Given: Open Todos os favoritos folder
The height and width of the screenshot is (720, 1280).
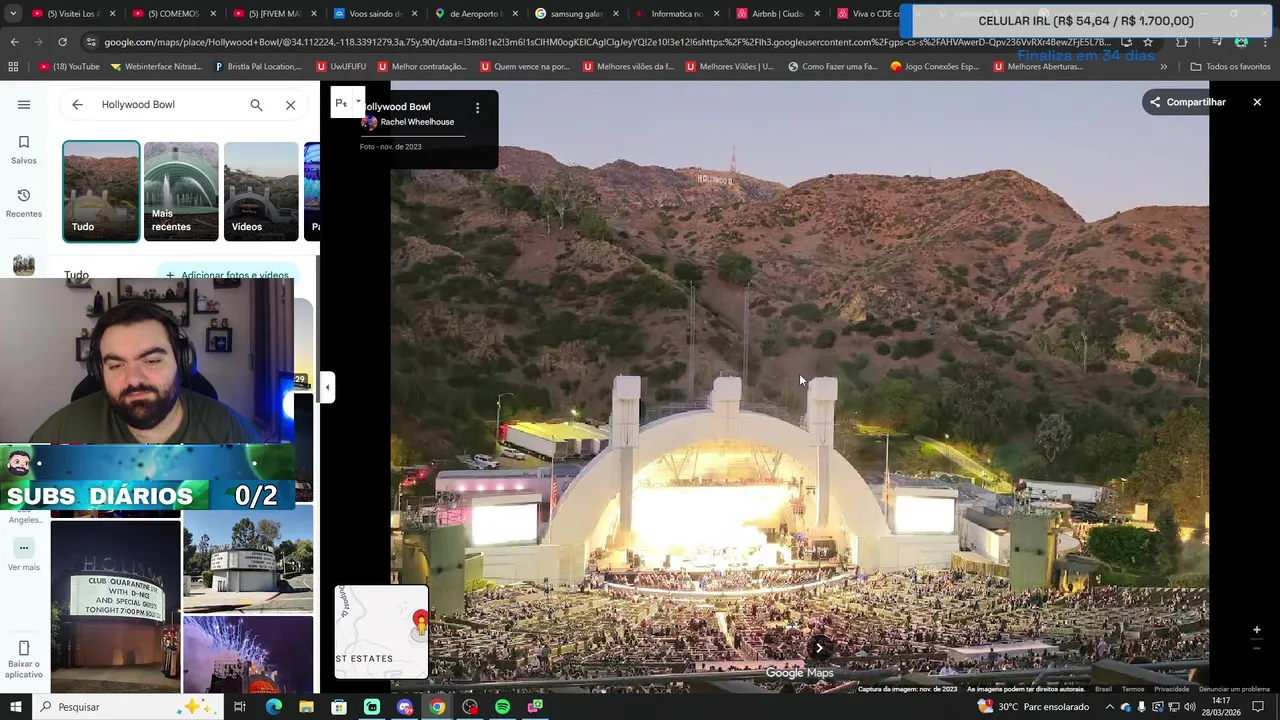Looking at the screenshot, I should click(1231, 66).
